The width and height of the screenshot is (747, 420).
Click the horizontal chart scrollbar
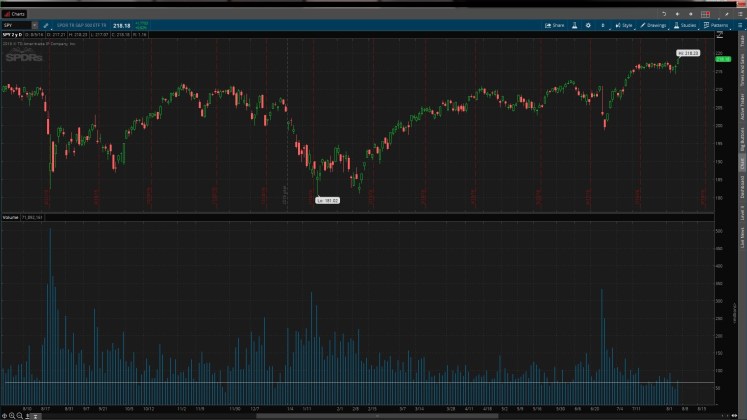coord(330,415)
